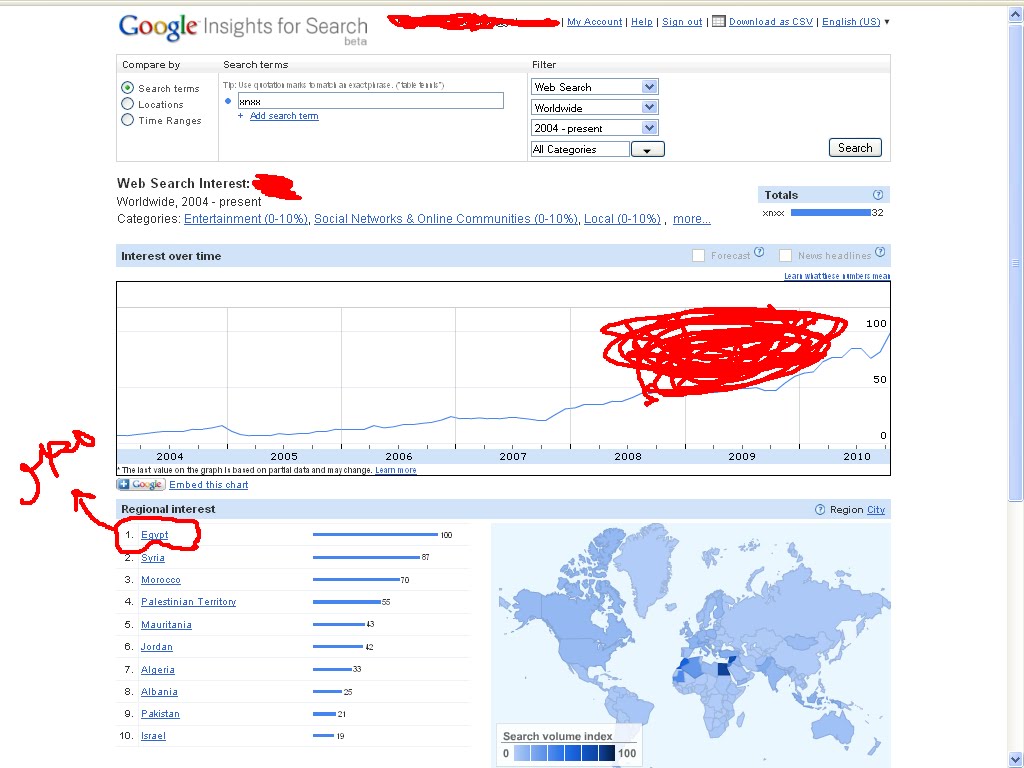The image size is (1024, 768).
Task: Click Download as CSV link
Action: (x=771, y=22)
